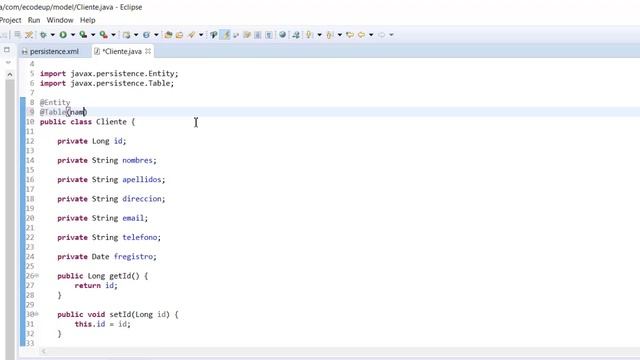640x360 pixels.
Task: Open the Debug configurations dropdown arrow
Action: point(53,35)
